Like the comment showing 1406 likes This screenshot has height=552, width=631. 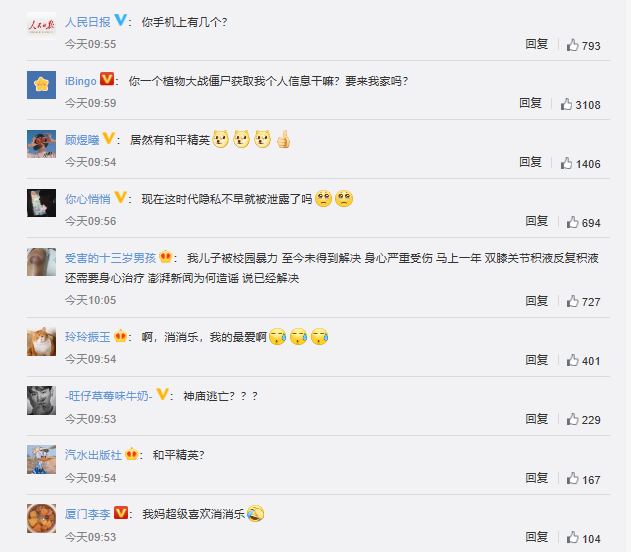coord(566,163)
